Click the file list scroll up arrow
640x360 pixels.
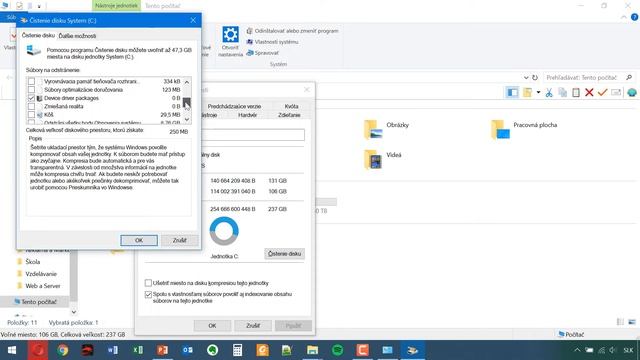[x=187, y=82]
